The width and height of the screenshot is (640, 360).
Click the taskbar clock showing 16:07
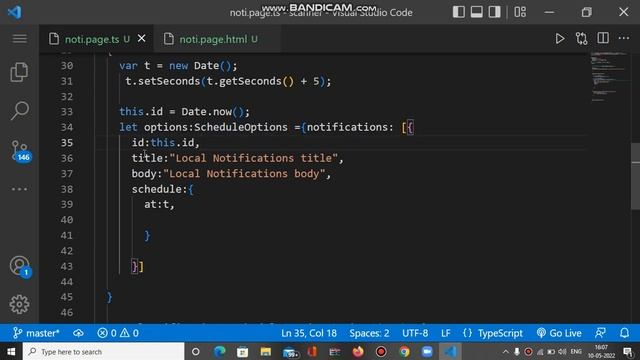pos(601,351)
